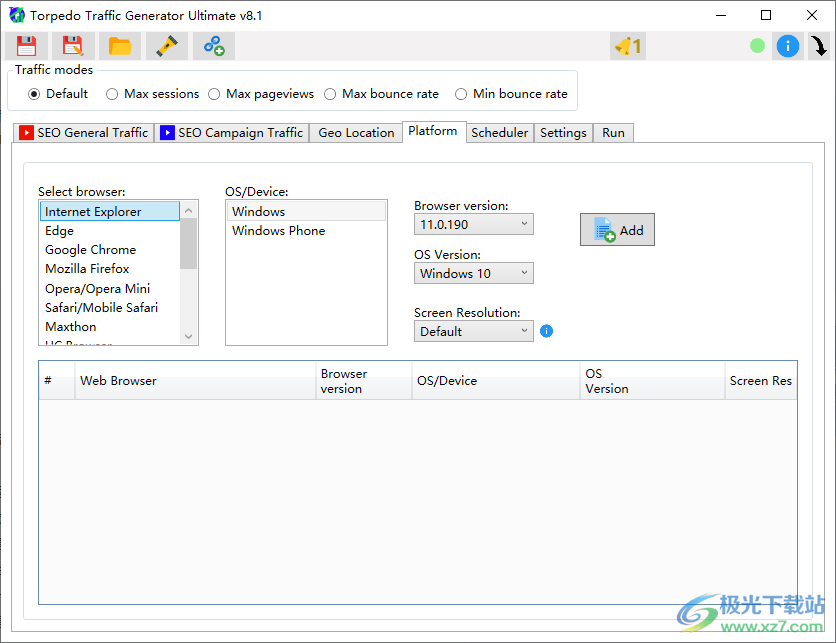Image resolution: width=836 pixels, height=643 pixels.
Task: Select Safari/Mobile Safari browser entry
Action: pos(110,308)
